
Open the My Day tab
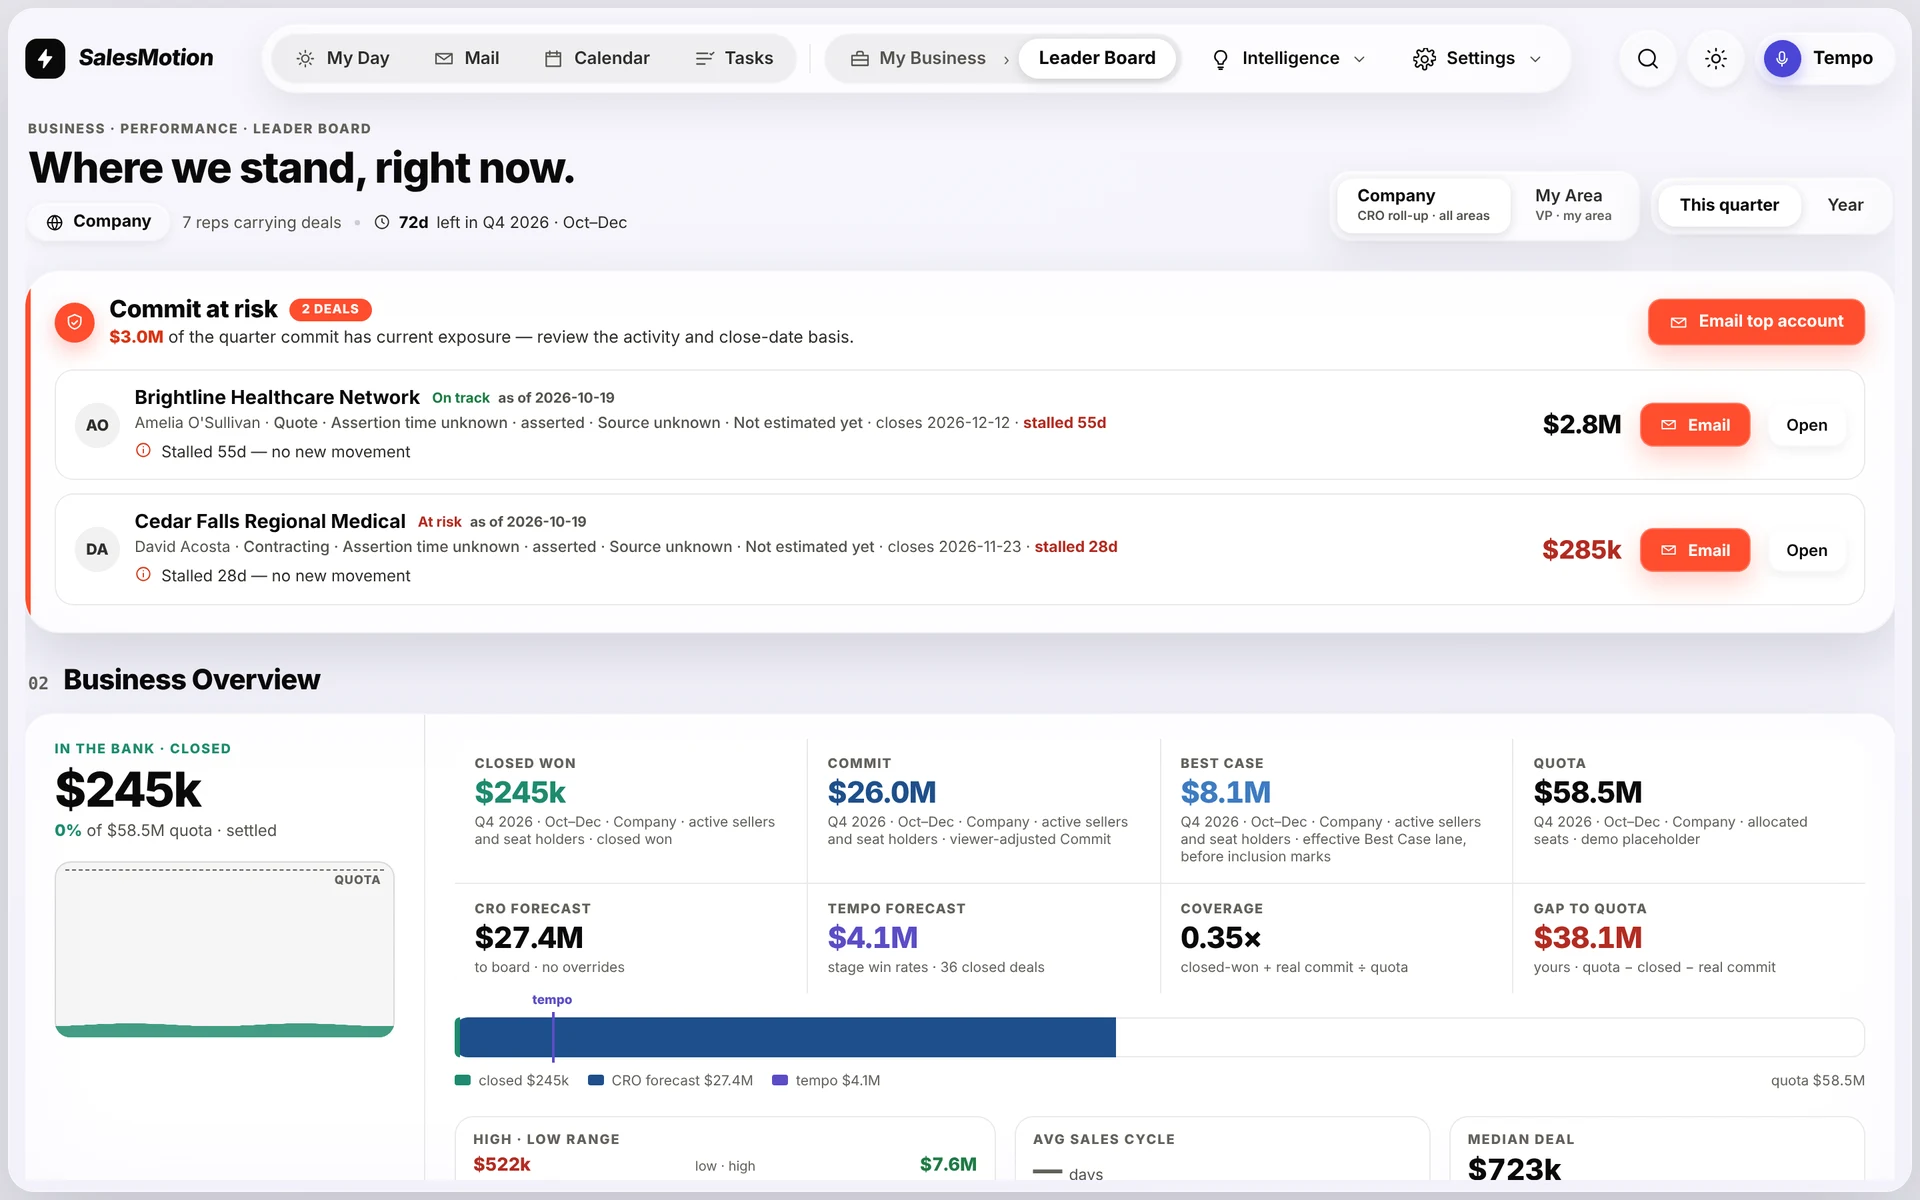pyautogui.click(x=342, y=58)
